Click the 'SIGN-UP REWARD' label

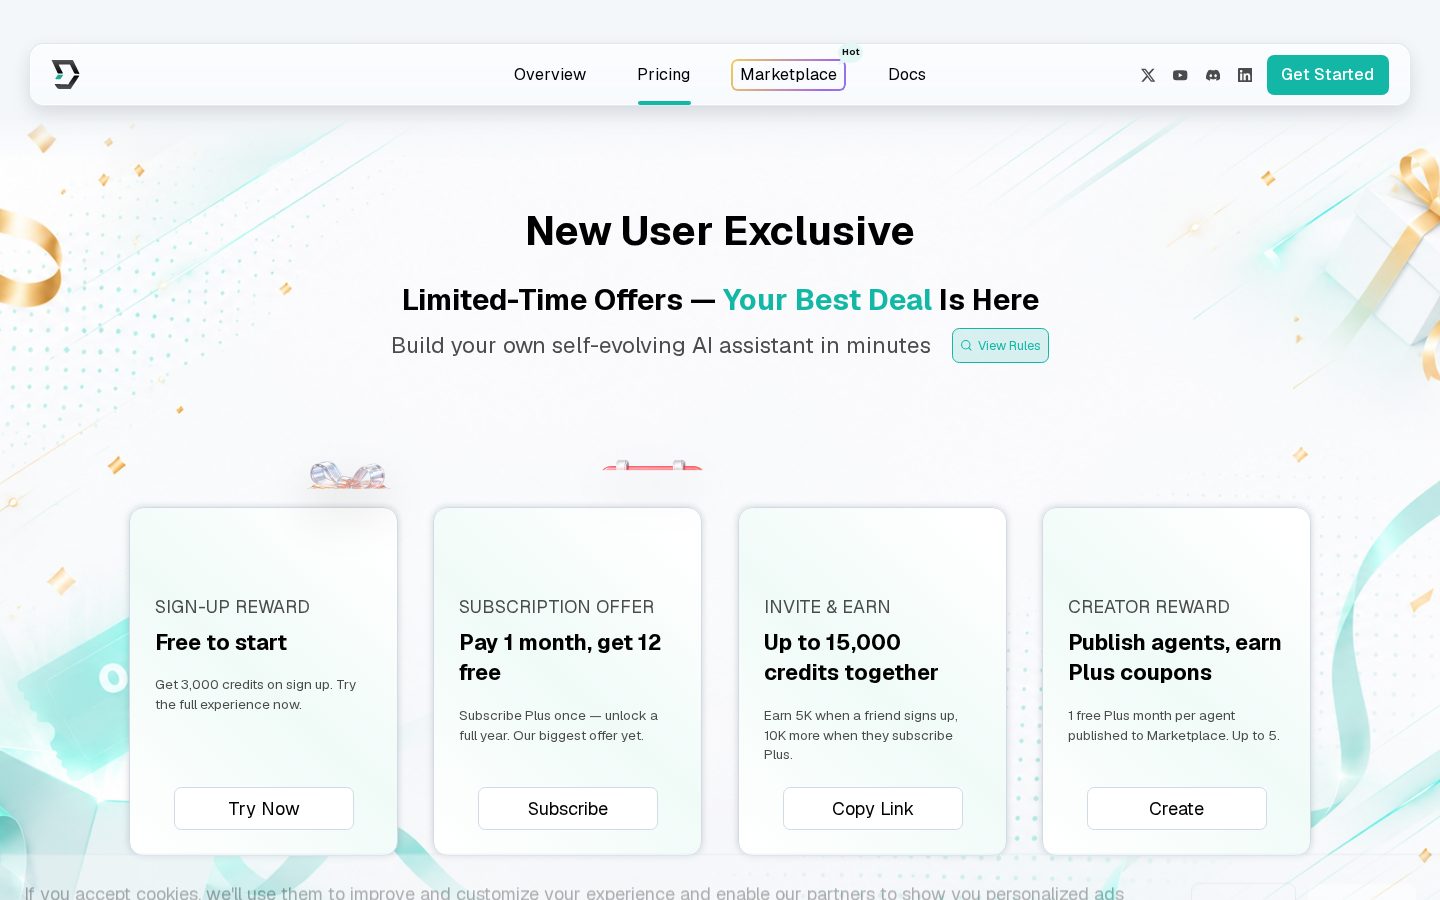232,607
